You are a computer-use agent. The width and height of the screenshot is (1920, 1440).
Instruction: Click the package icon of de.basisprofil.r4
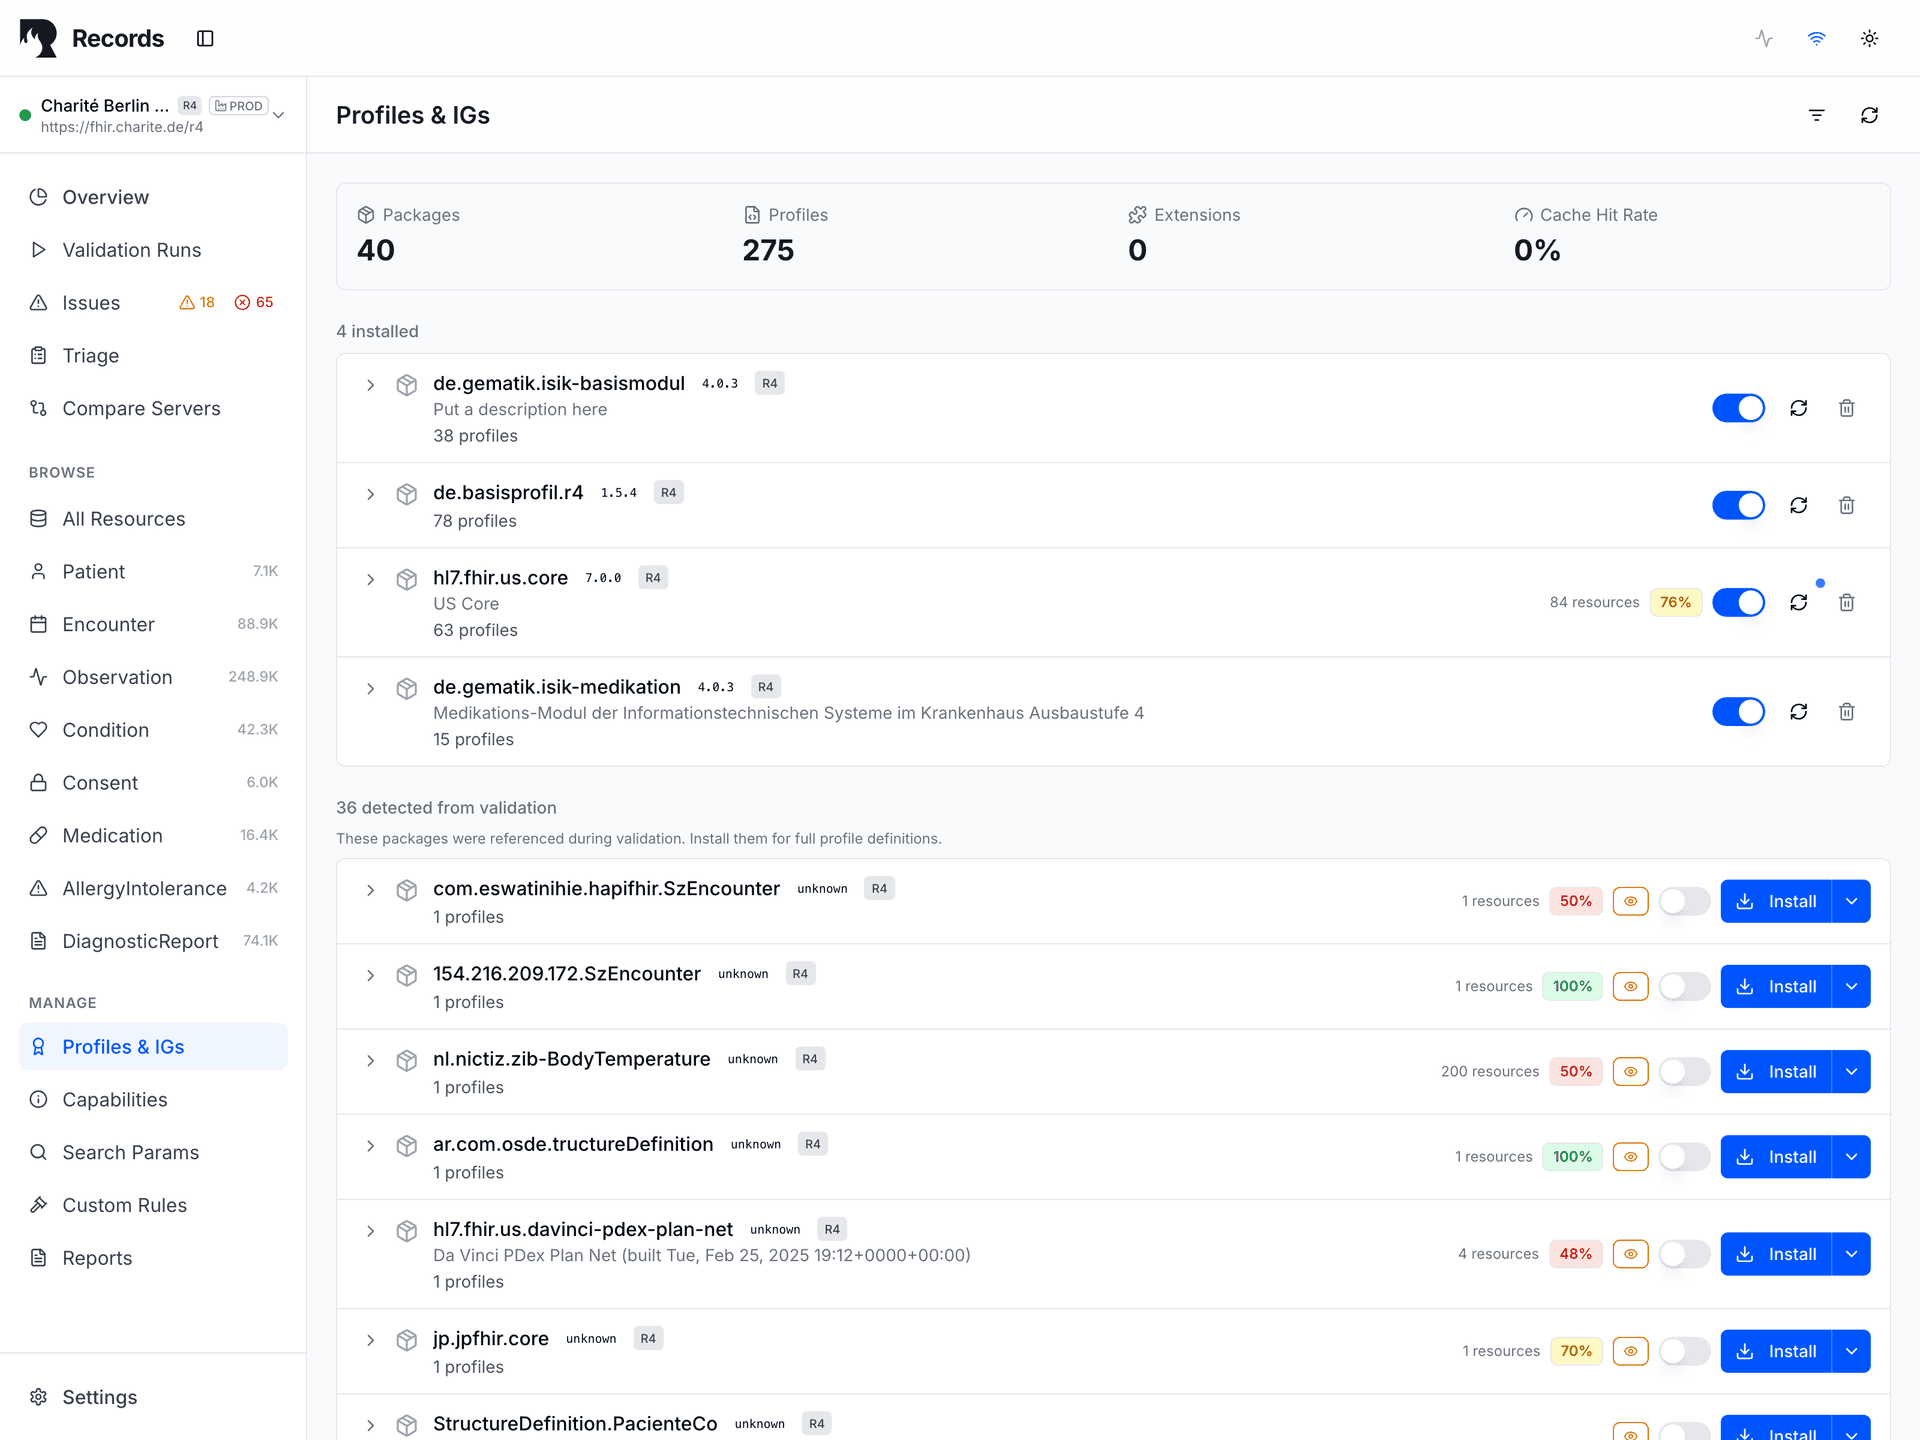coord(406,494)
